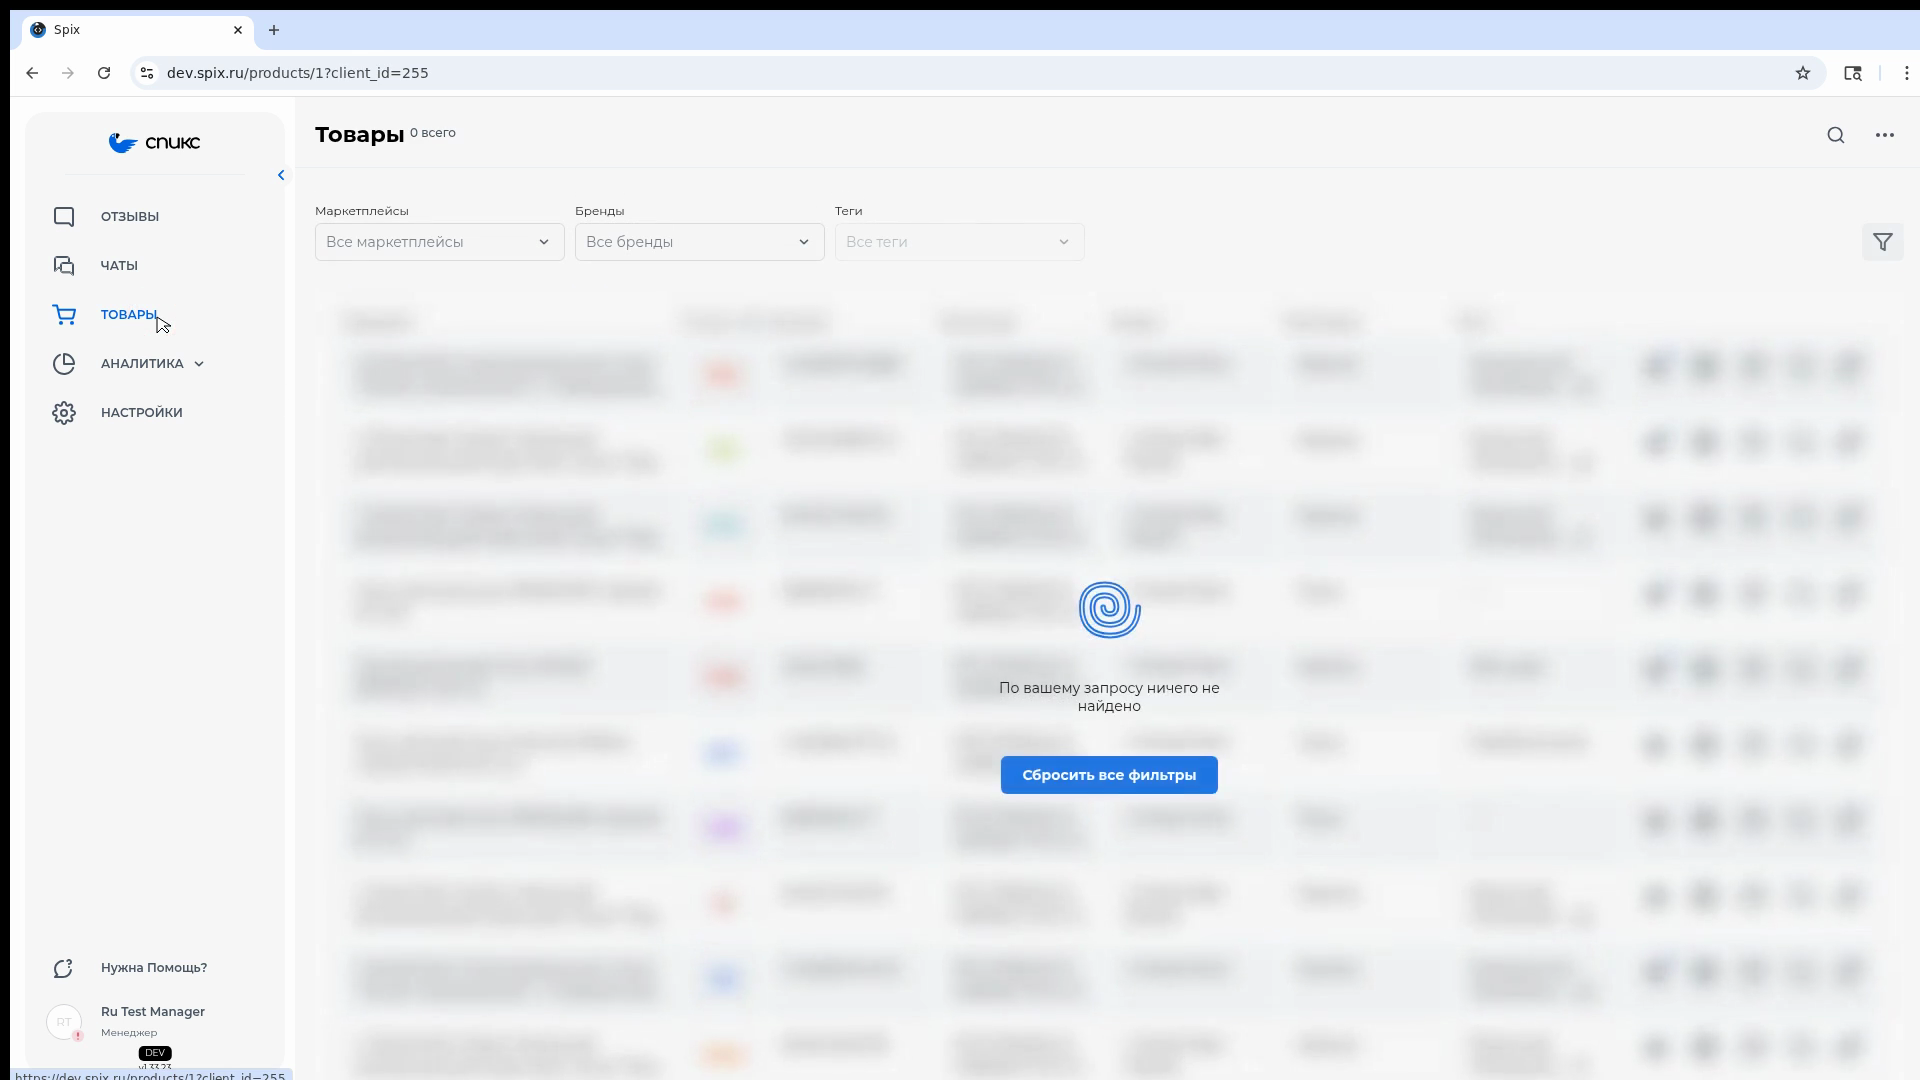Click the tab search icon in browser toolbar

[1853, 73]
